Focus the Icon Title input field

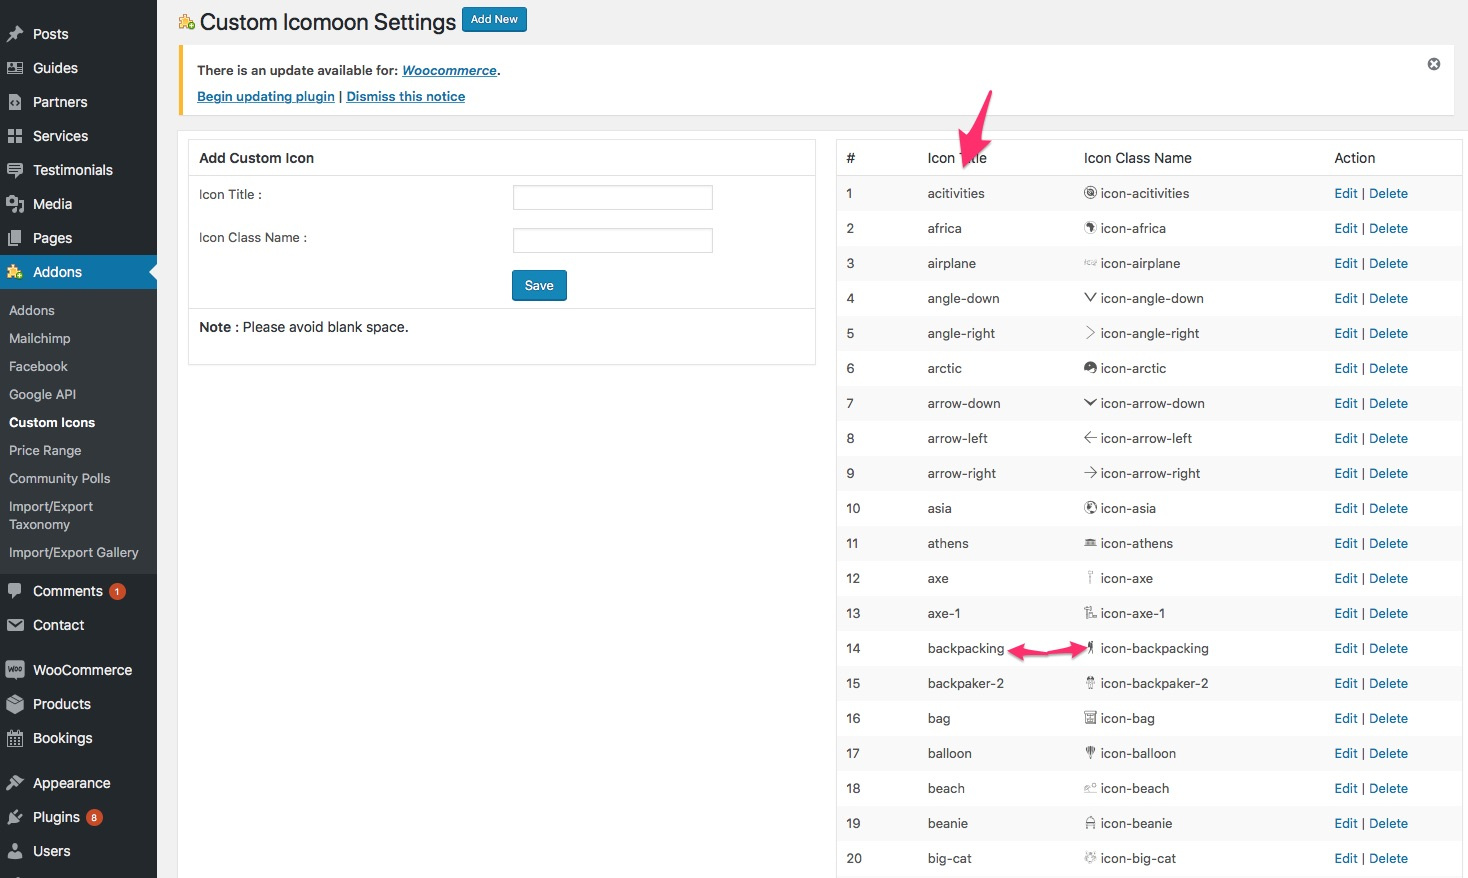(613, 197)
